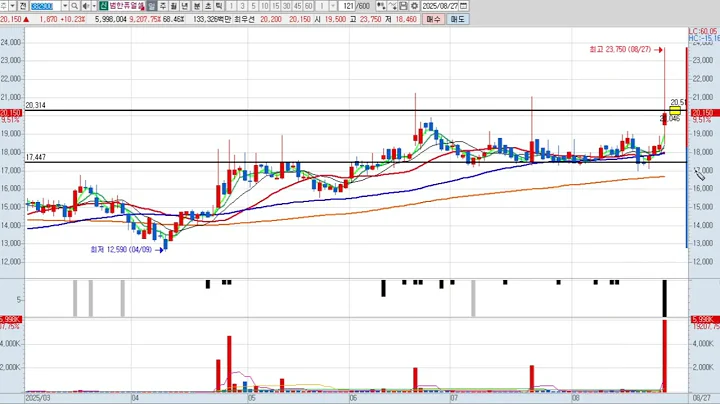Click the green 신 credit badge icon
This screenshot has width=720, height=404.
pyautogui.click(x=104, y=6)
